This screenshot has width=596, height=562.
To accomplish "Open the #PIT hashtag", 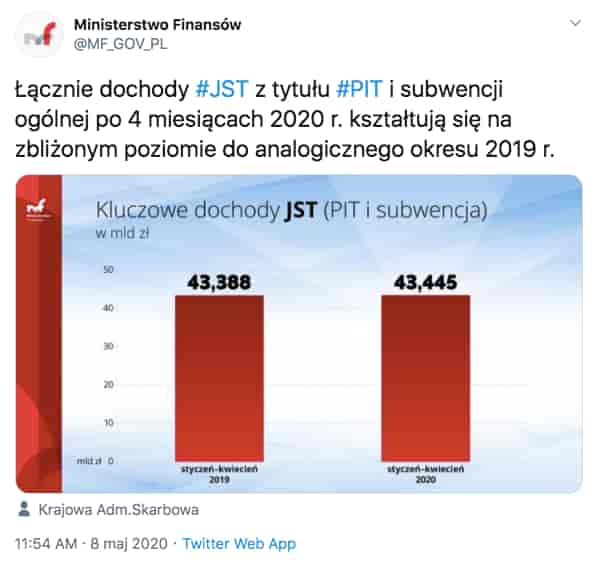I will click(359, 89).
